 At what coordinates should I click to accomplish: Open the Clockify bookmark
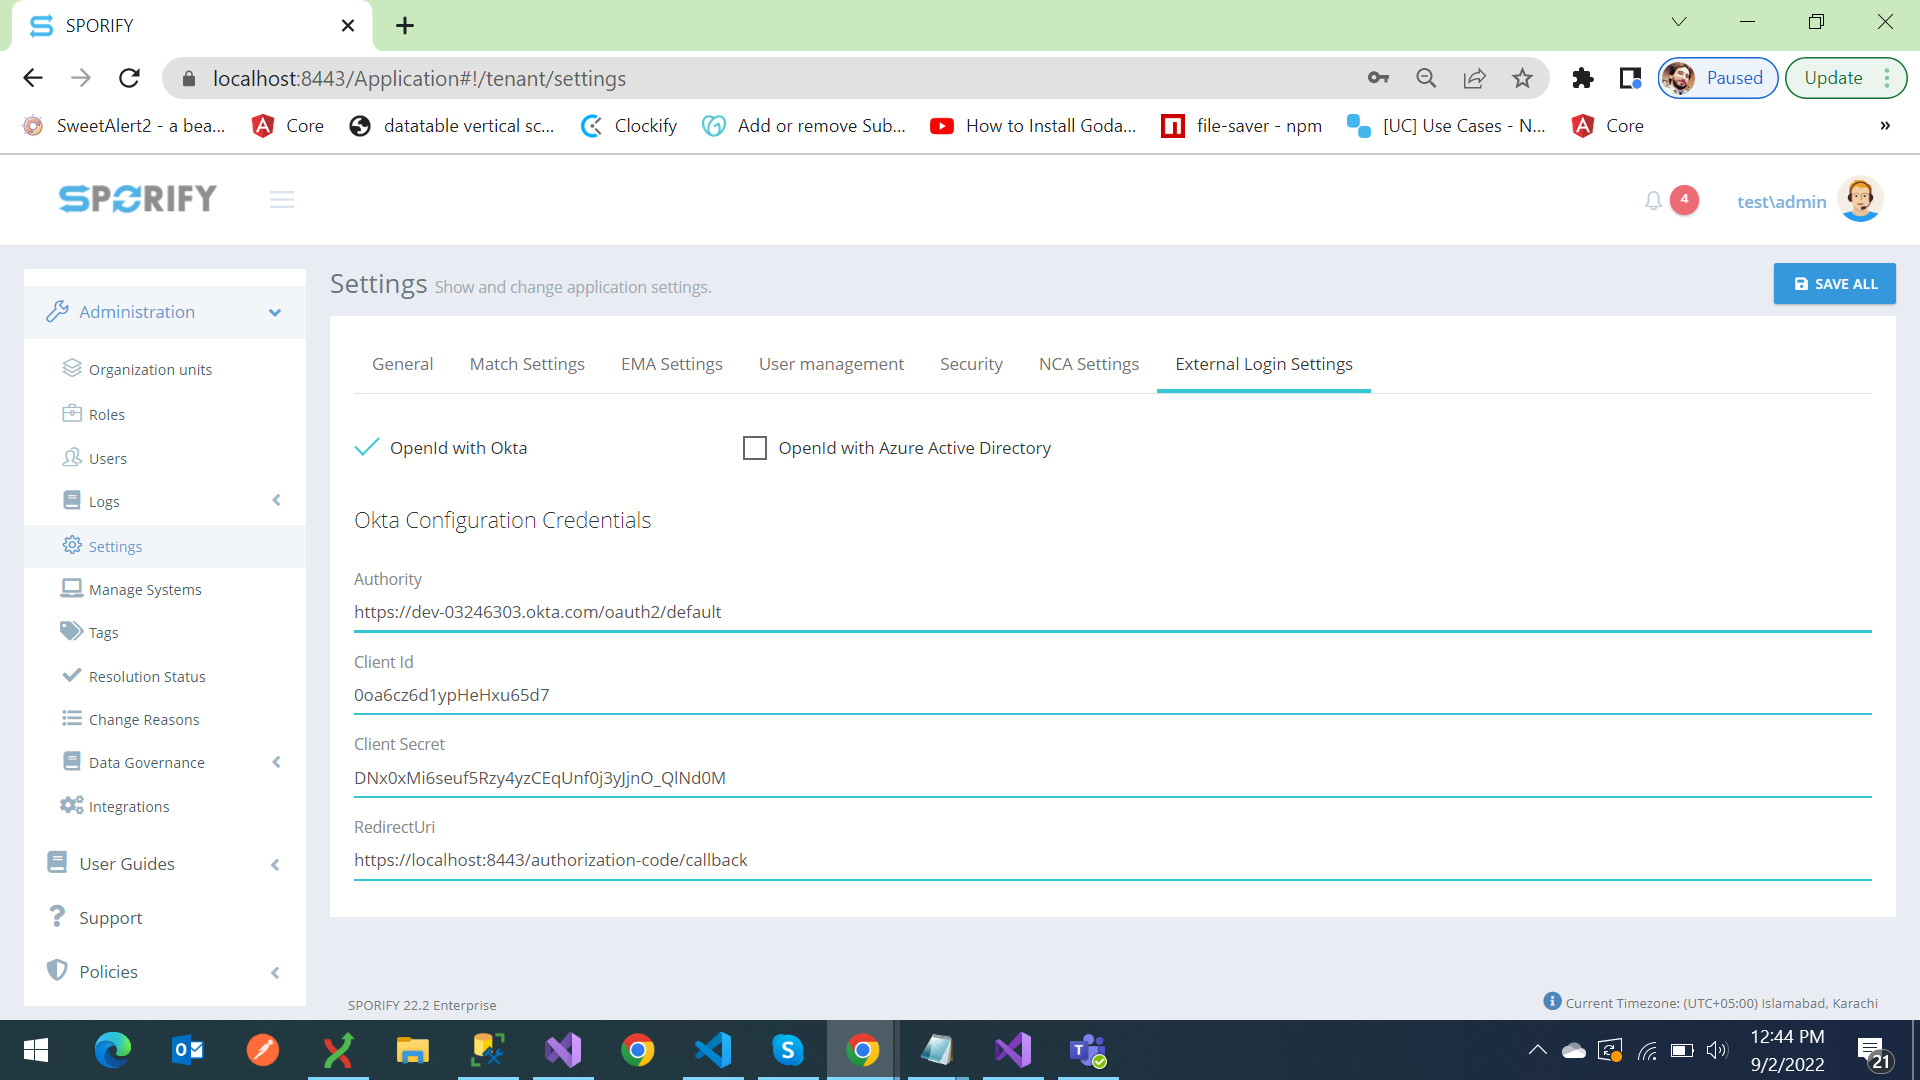tap(628, 126)
